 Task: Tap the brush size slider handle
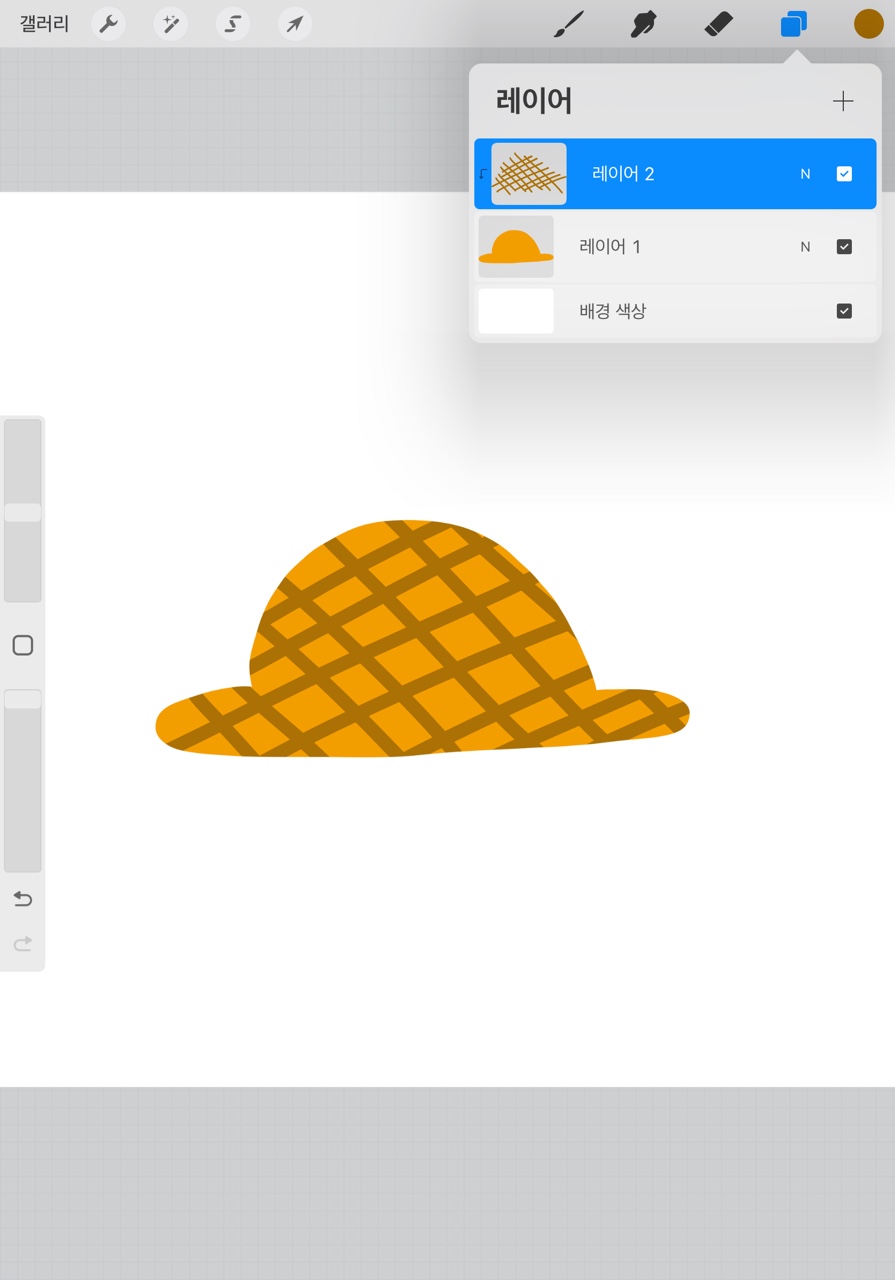(x=23, y=512)
